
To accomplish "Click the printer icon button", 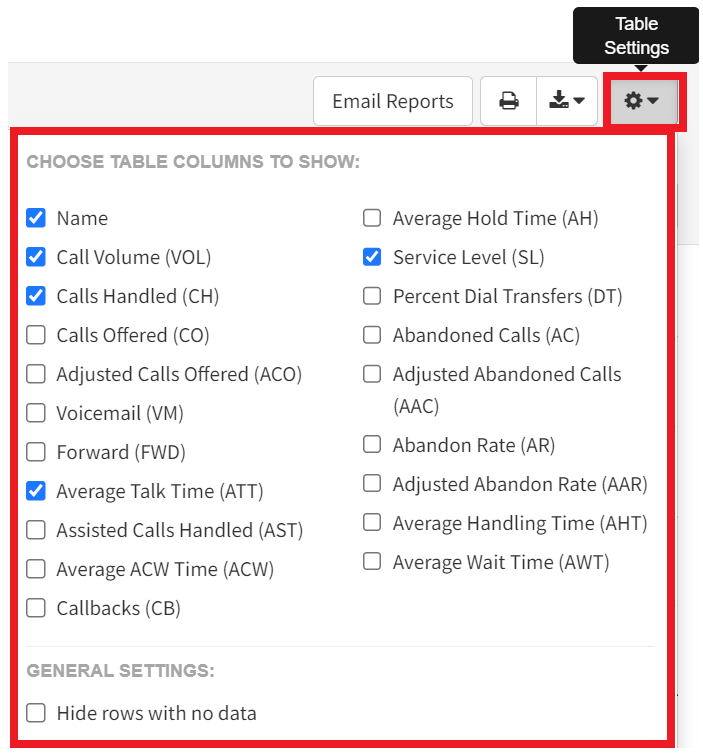I will click(508, 101).
